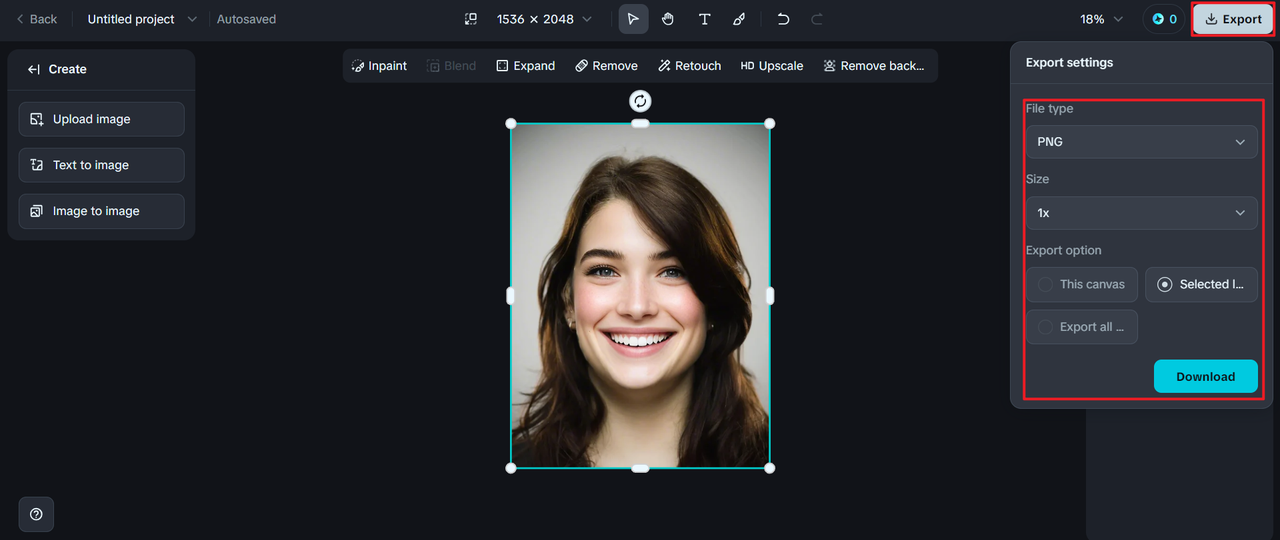The width and height of the screenshot is (1280, 540).
Task: Click the Export settings heading
Action: 1069,62
